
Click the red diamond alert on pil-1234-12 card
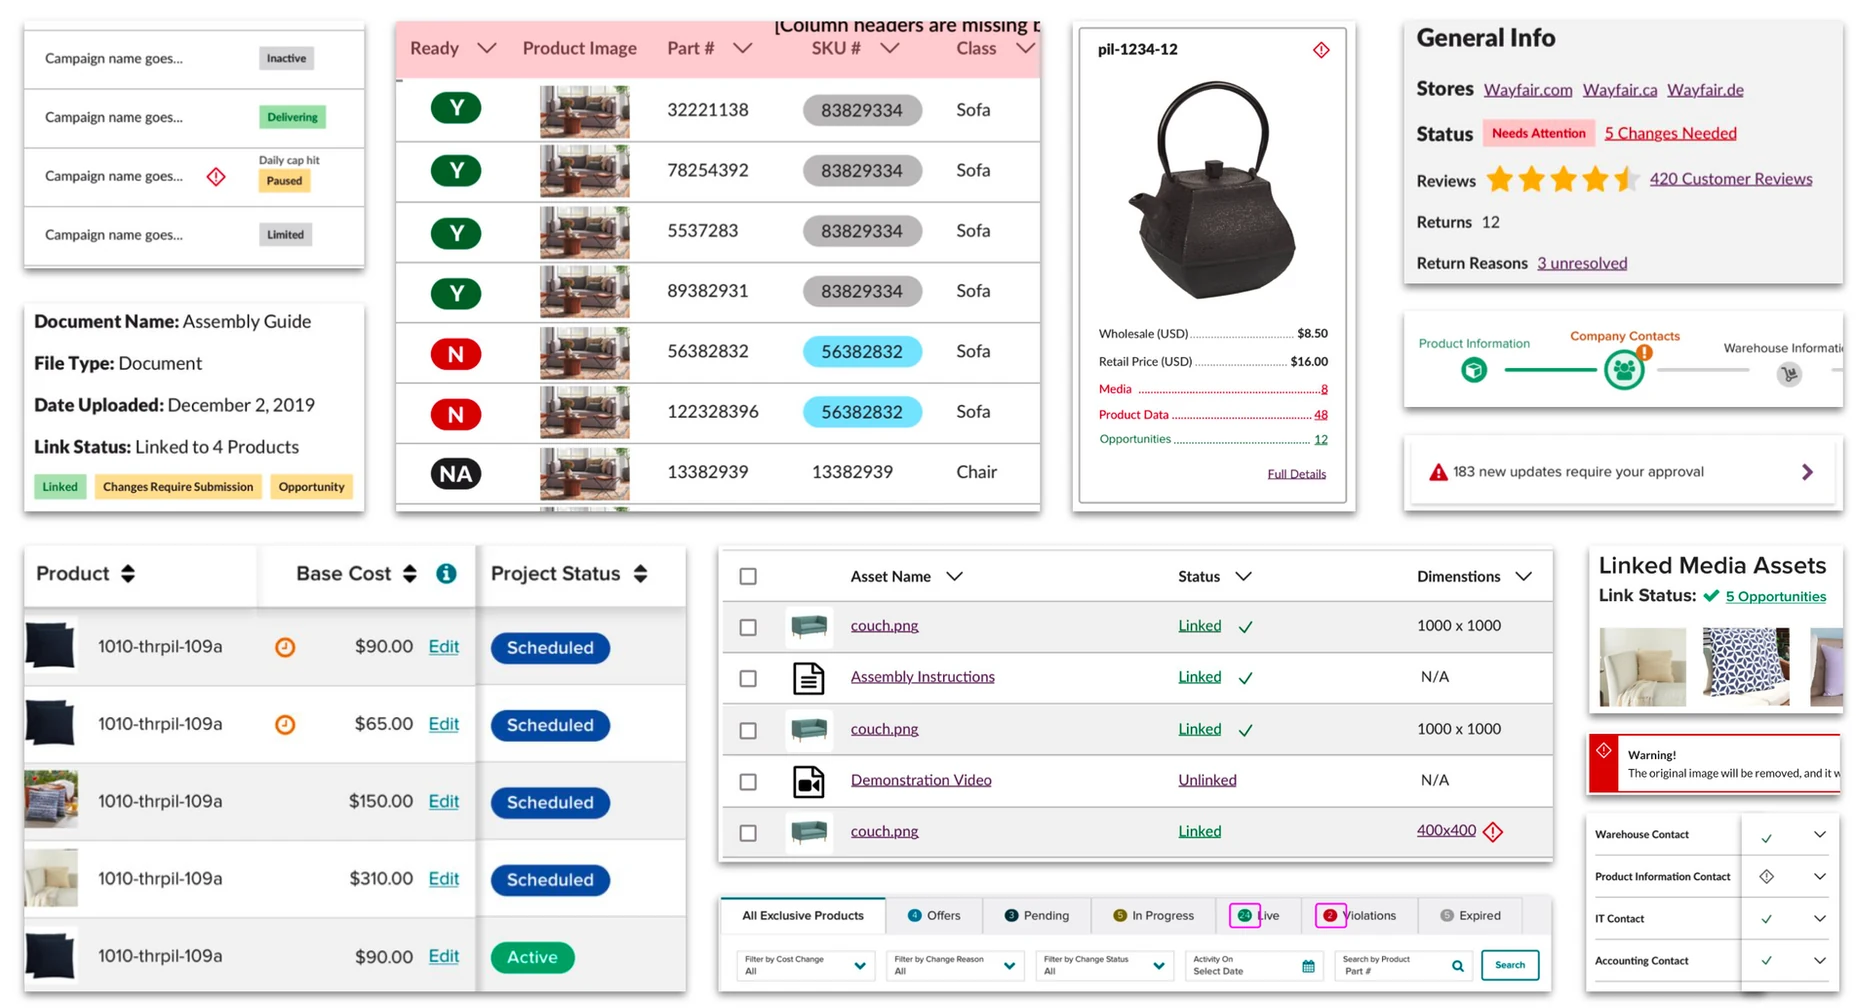pos(1321,50)
